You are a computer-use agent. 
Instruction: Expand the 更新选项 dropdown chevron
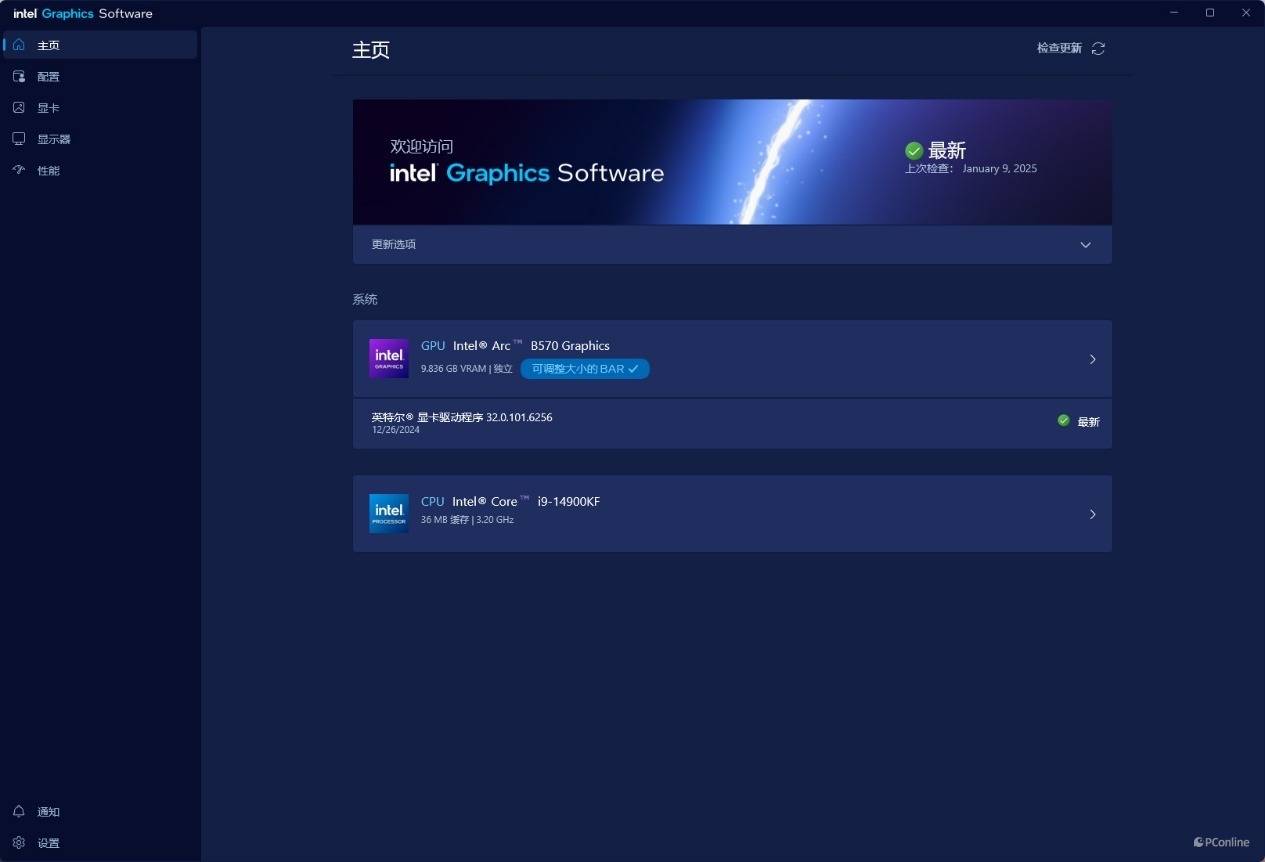click(x=1085, y=245)
